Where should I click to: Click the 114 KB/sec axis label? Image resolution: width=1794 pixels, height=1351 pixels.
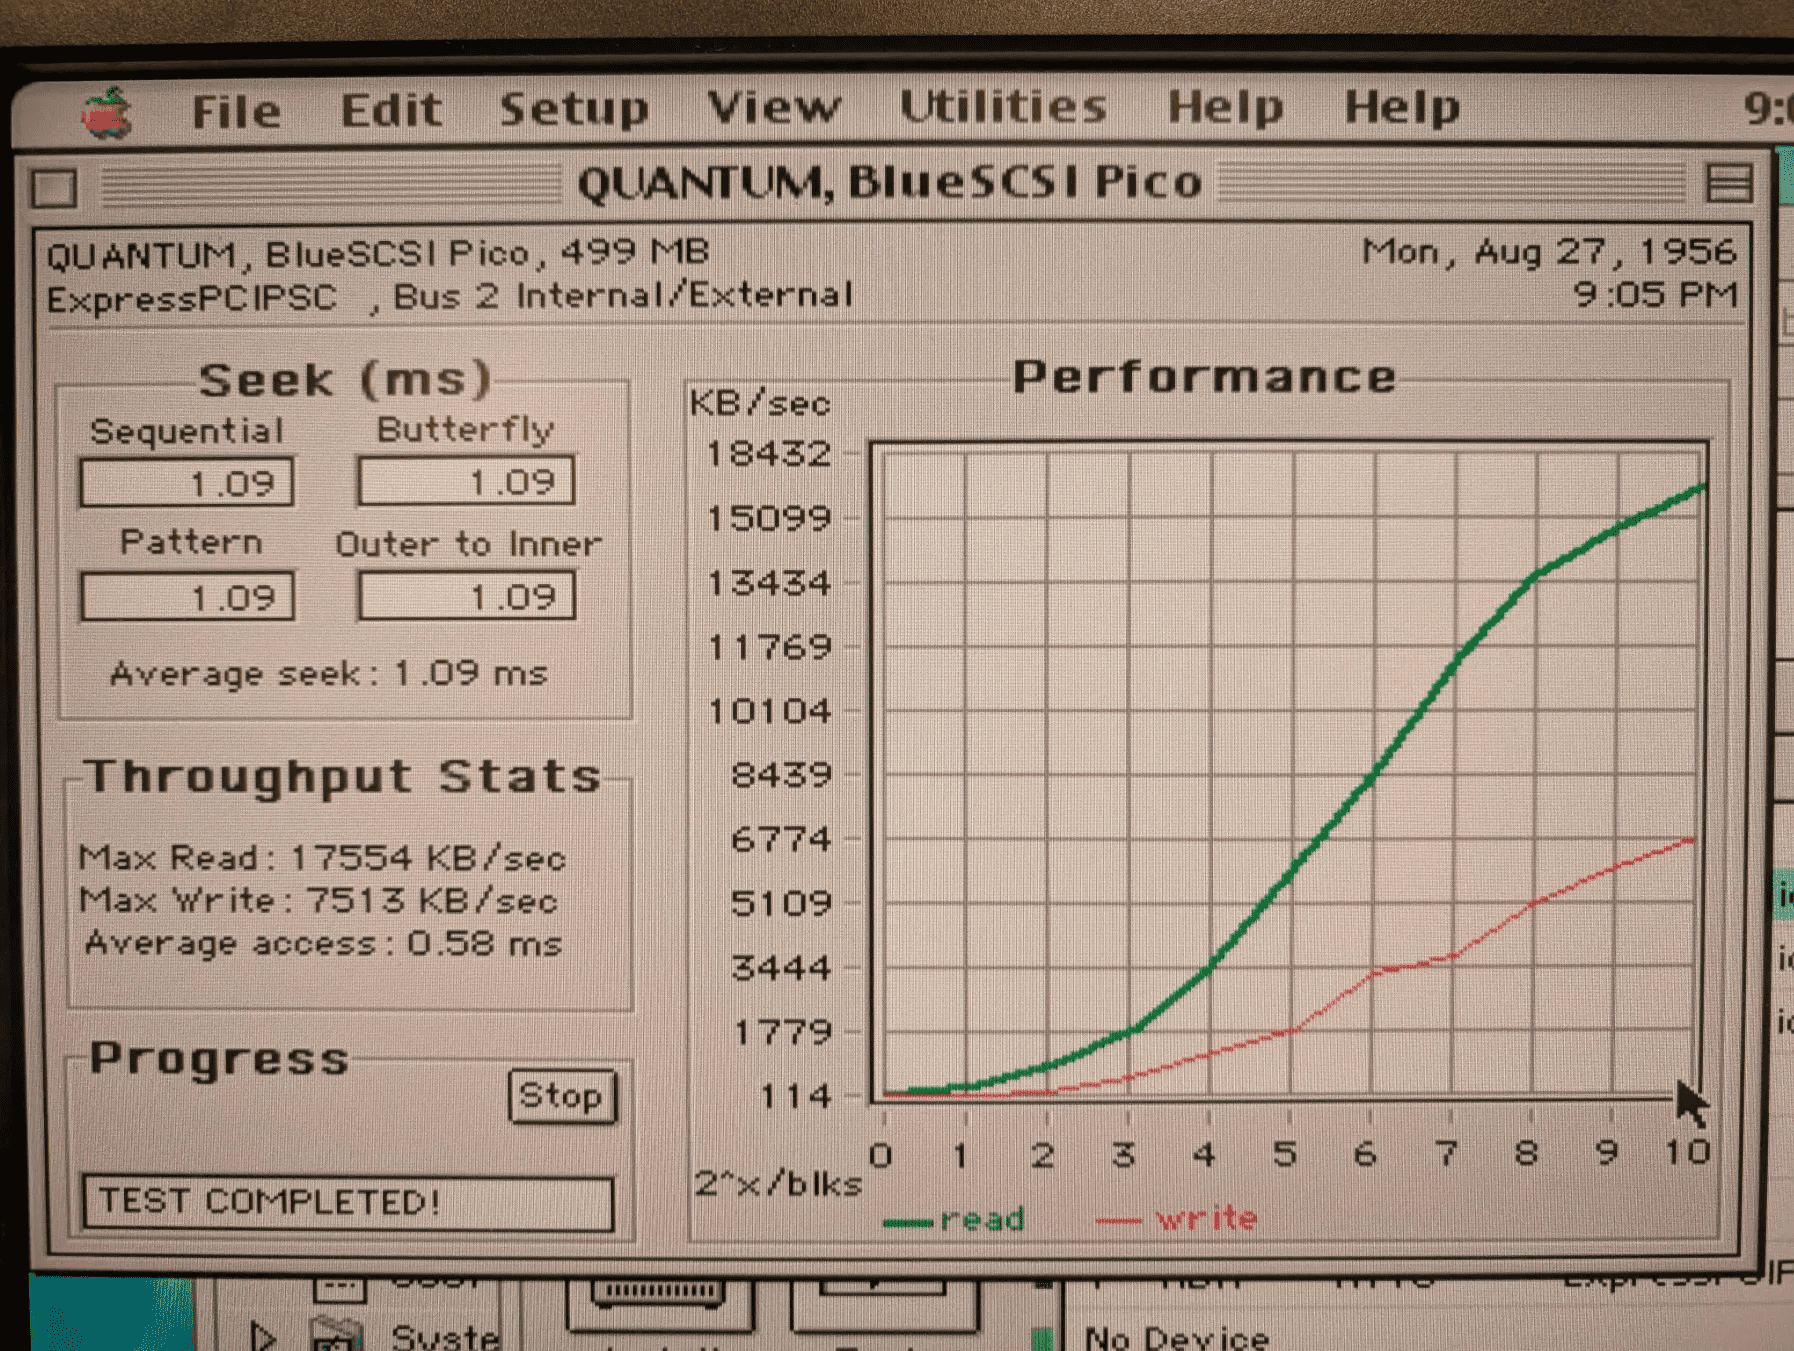coord(796,1097)
